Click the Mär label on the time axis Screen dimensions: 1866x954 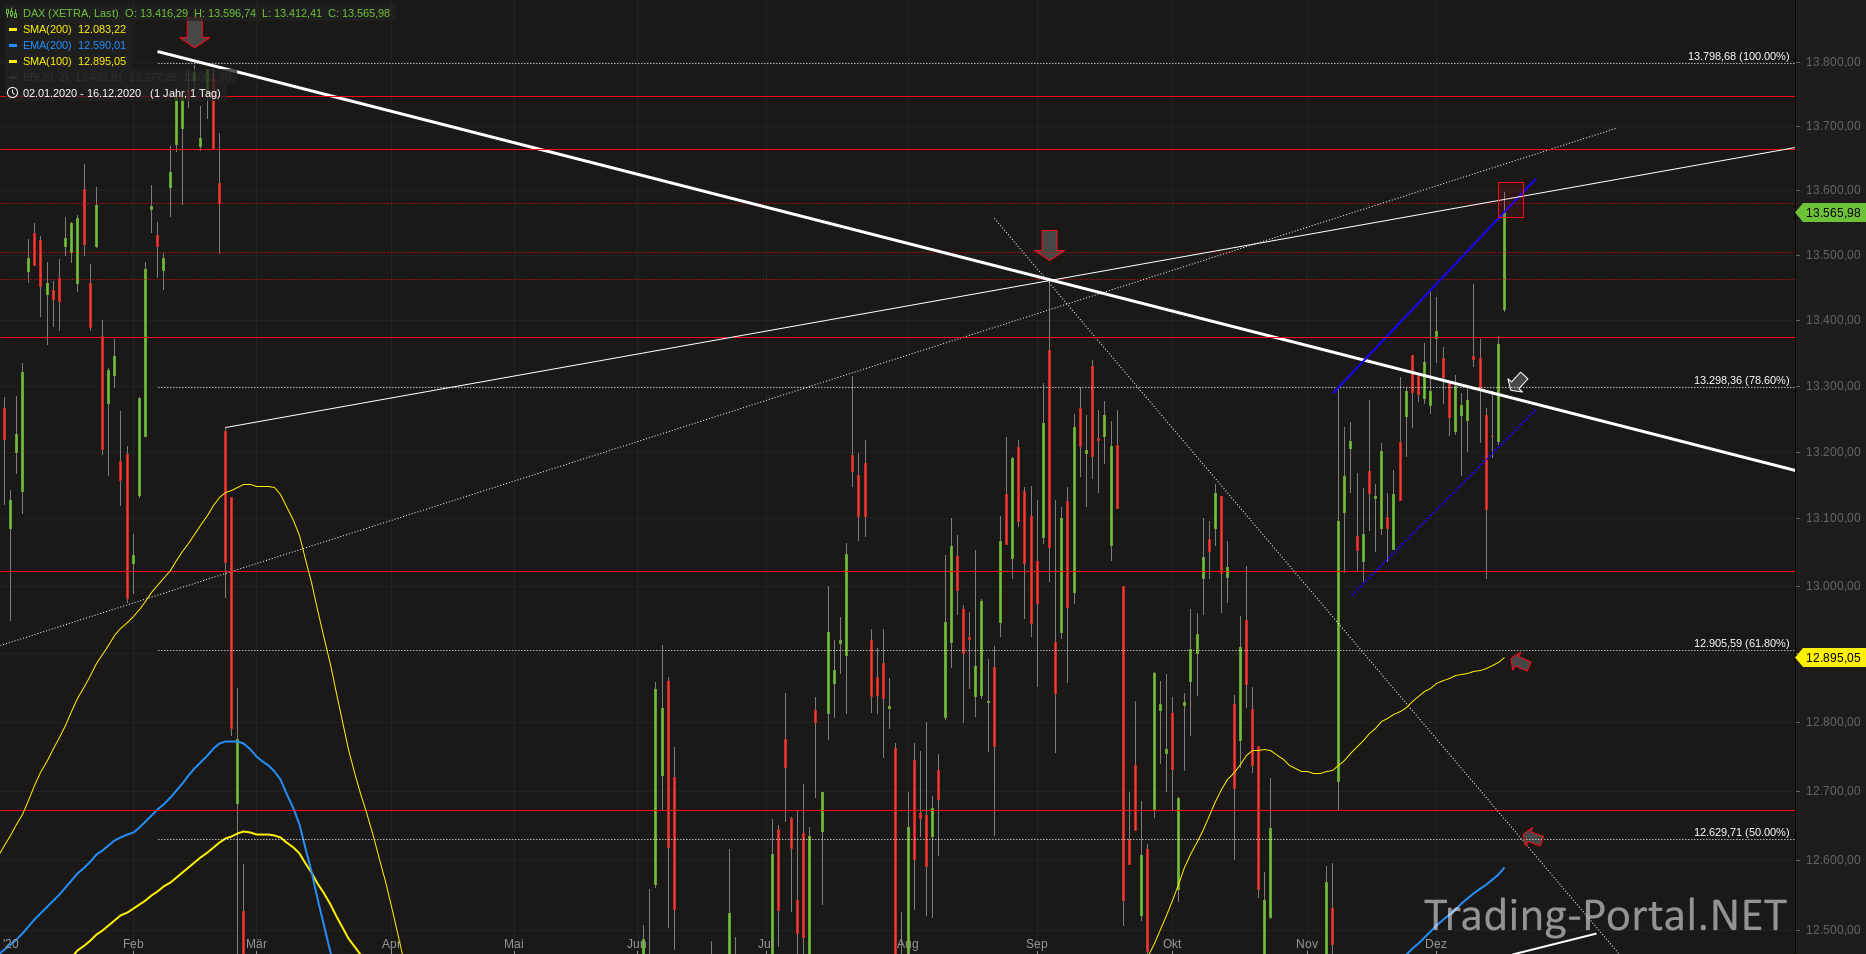(256, 944)
